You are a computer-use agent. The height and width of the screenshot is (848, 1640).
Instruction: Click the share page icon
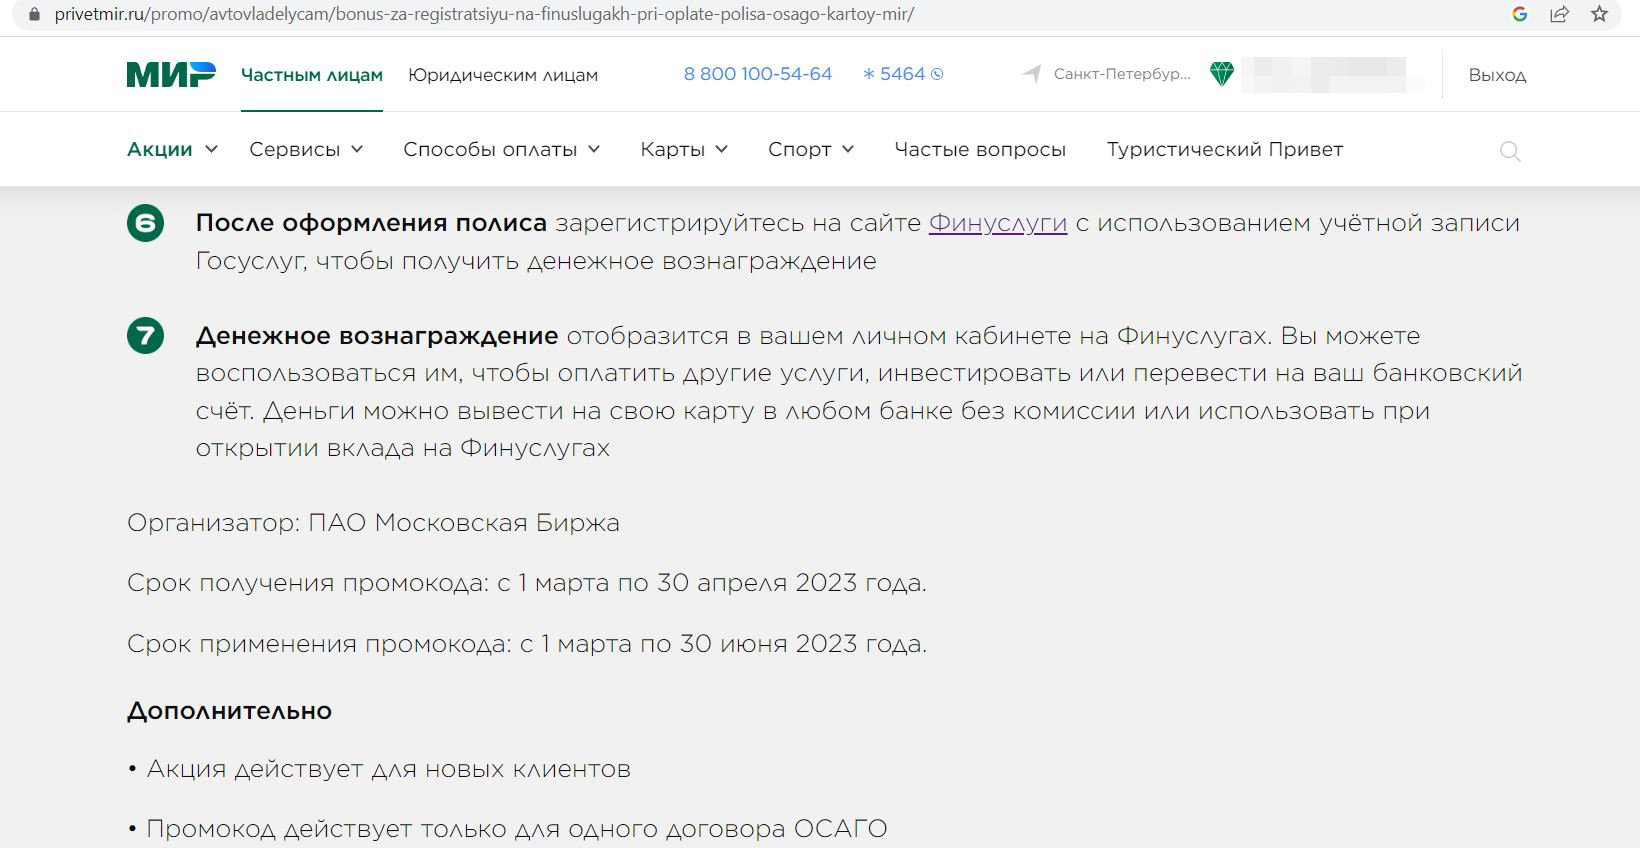(1559, 14)
